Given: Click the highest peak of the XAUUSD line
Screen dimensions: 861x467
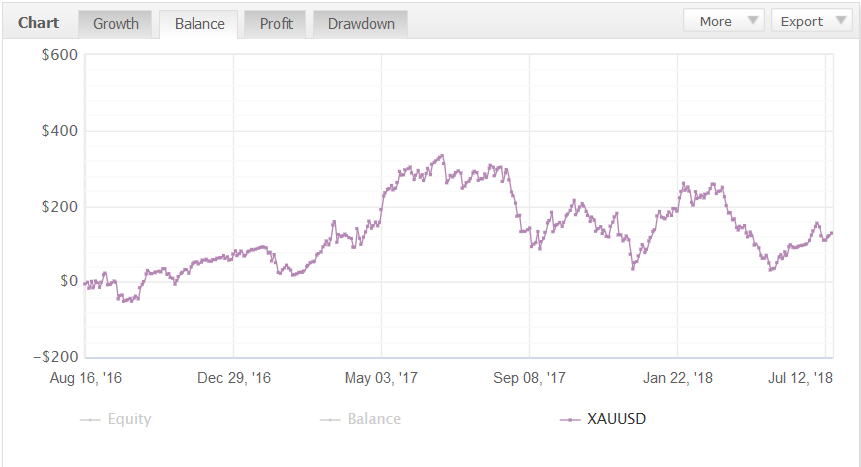Looking at the screenshot, I should tap(442, 156).
